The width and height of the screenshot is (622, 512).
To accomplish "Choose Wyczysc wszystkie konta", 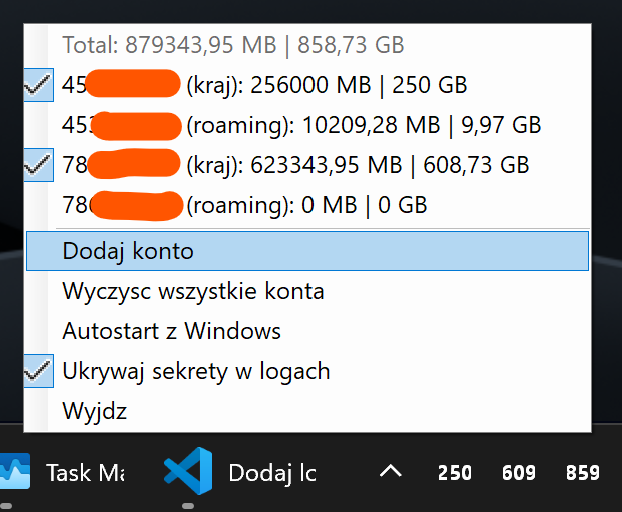I will coord(307,291).
